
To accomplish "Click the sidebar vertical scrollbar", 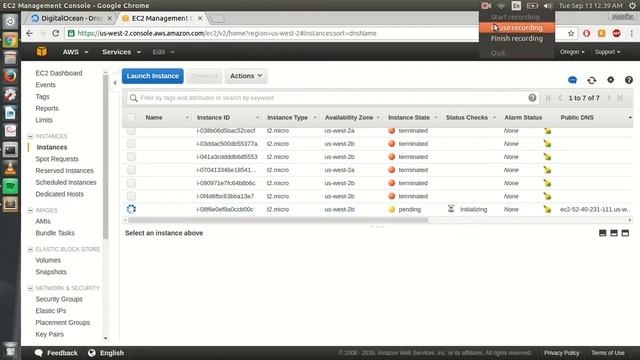I will (105, 157).
